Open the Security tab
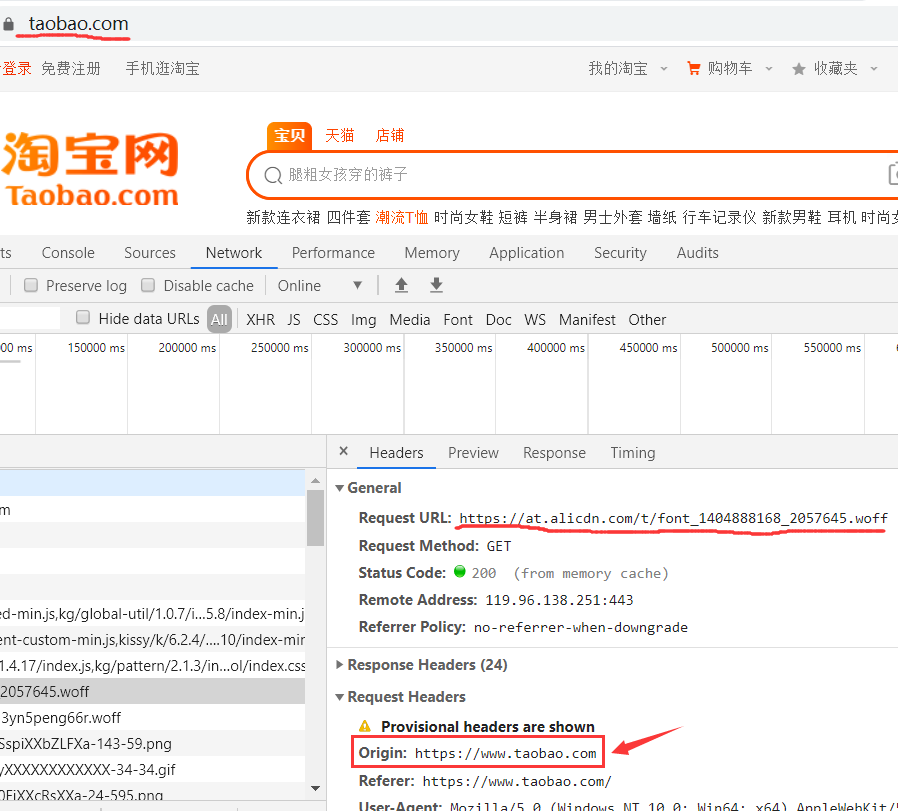This screenshot has width=898, height=811. pos(620,253)
